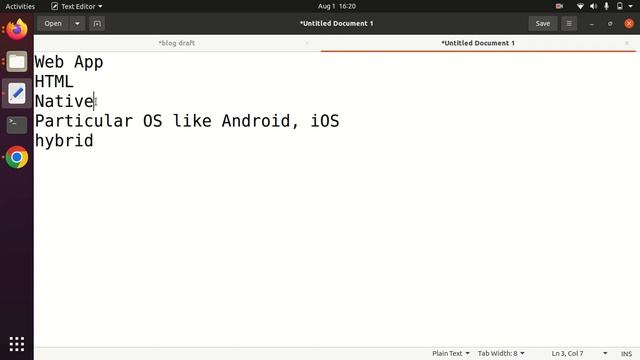Select the Untitled Document 1 tab
This screenshot has width=640, height=360.
tap(478, 43)
